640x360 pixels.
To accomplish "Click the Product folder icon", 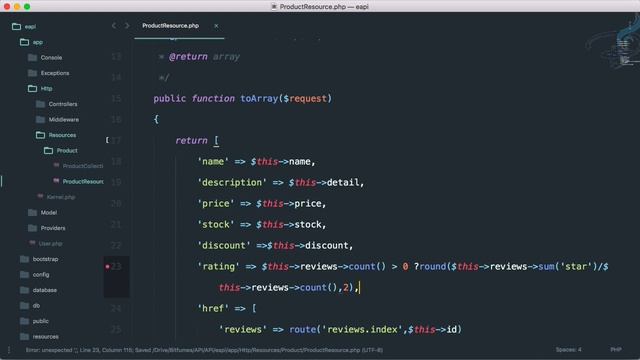I will click(48, 151).
